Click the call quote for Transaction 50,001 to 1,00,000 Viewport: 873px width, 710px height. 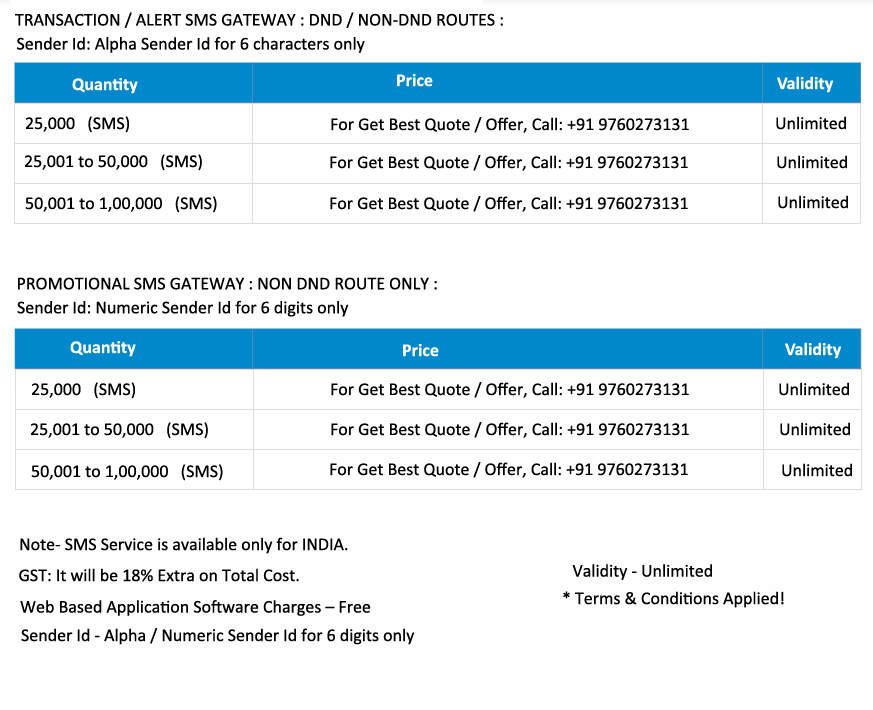509,203
